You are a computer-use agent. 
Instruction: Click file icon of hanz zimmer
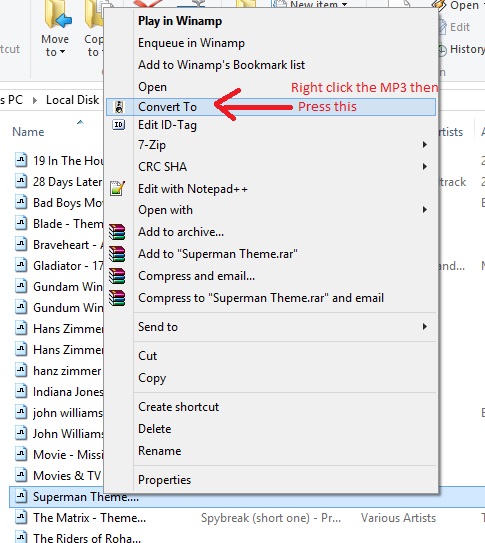(x=21, y=371)
